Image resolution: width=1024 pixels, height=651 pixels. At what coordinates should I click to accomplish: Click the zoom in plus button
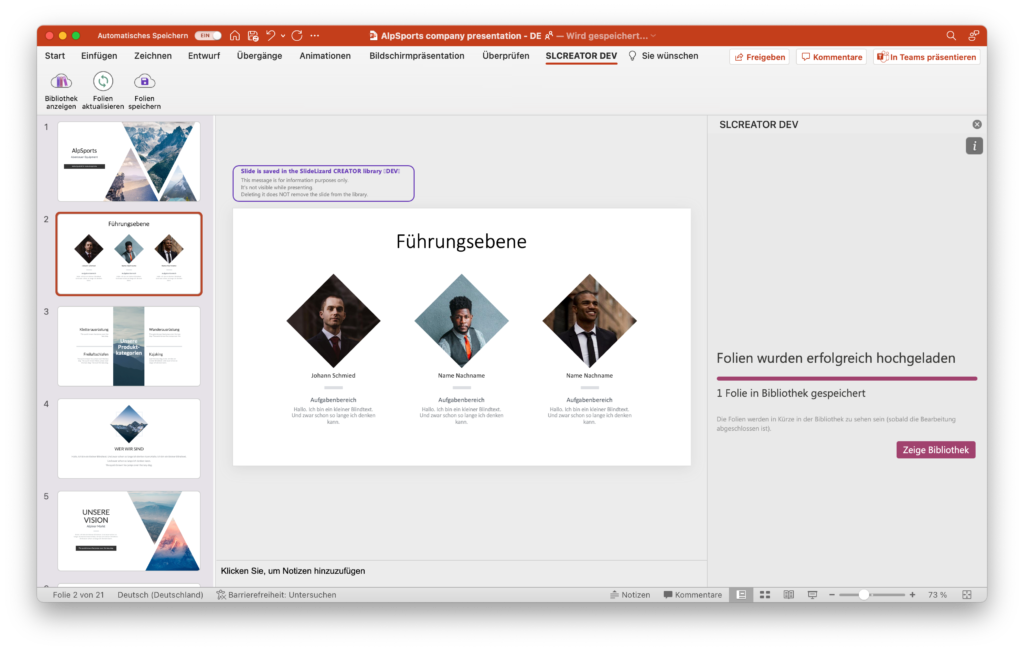click(x=912, y=595)
